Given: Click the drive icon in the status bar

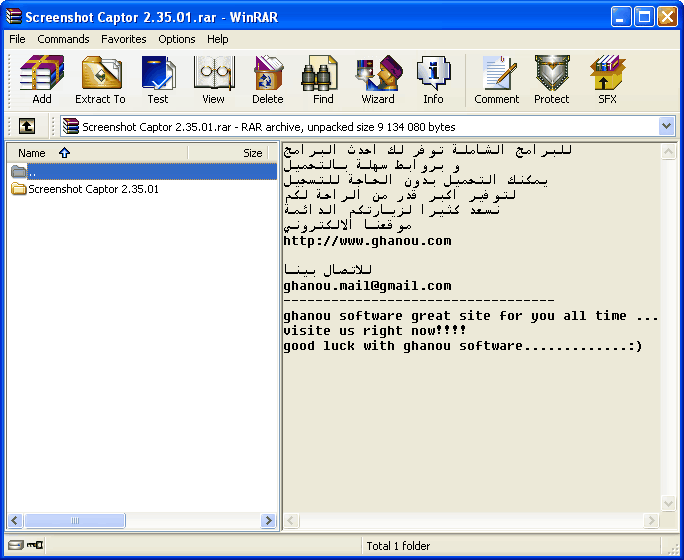Looking at the screenshot, I should click(15, 545).
